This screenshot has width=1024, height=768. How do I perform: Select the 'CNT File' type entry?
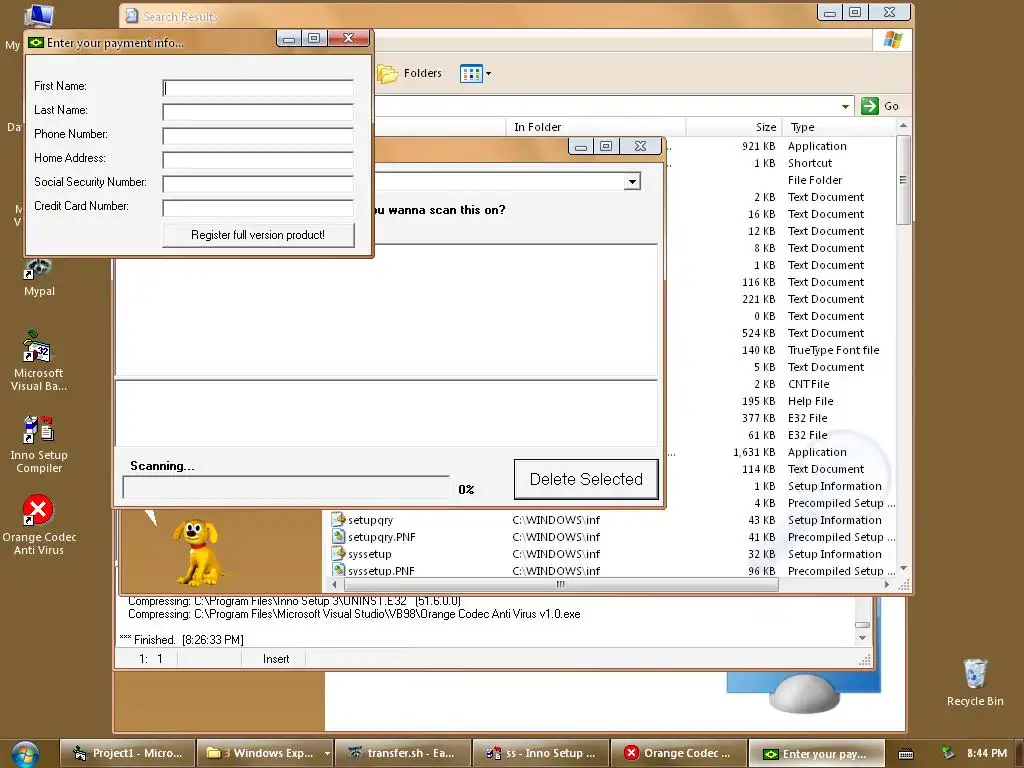tap(808, 384)
